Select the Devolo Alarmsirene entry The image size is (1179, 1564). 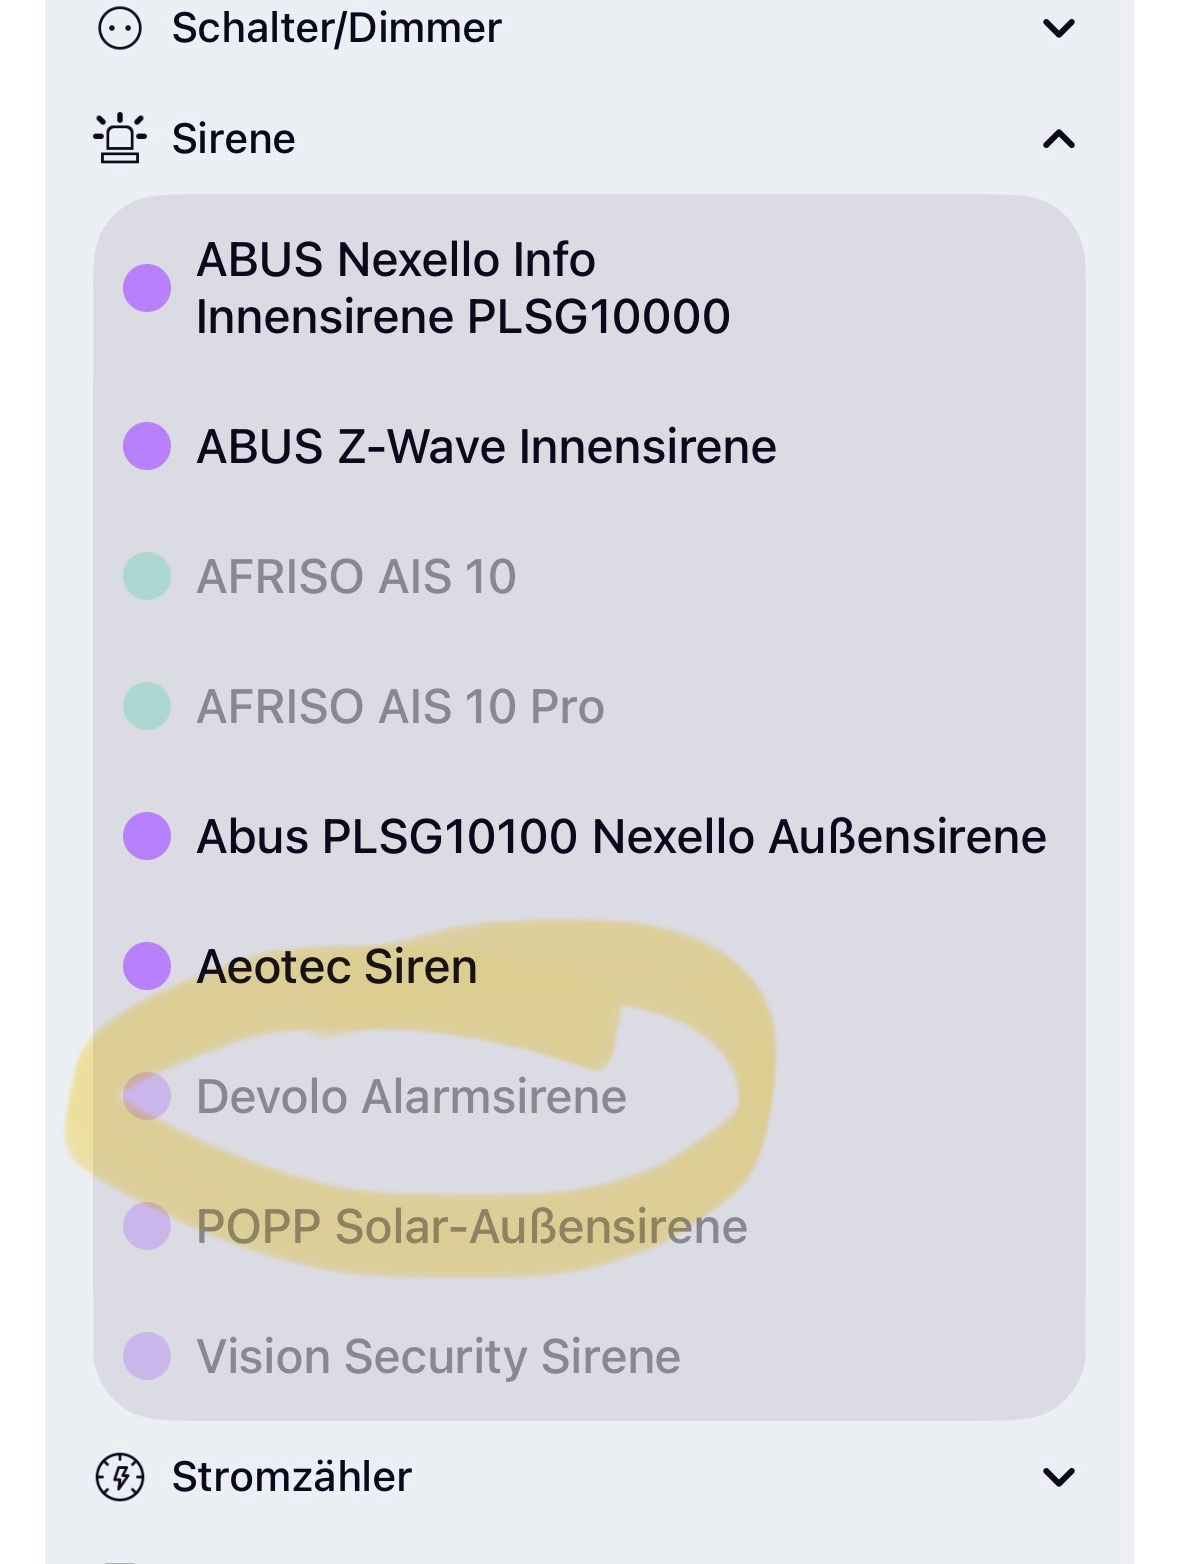(x=411, y=1096)
